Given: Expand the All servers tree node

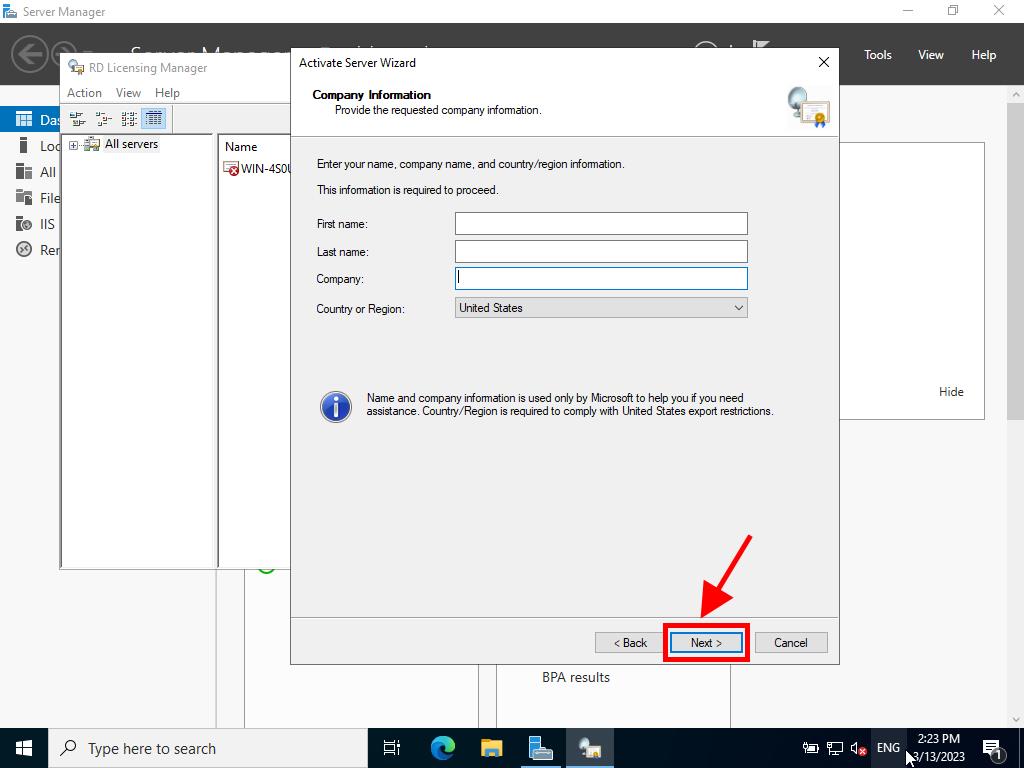Looking at the screenshot, I should click(73, 145).
